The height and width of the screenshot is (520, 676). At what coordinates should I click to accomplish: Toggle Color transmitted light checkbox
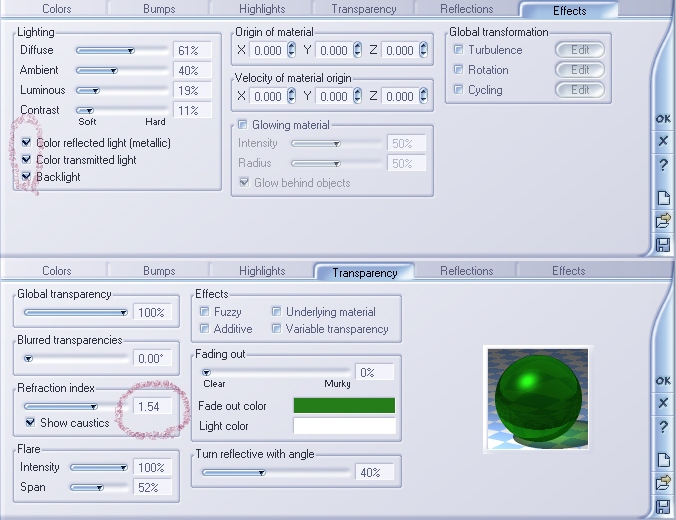[x=27, y=160]
